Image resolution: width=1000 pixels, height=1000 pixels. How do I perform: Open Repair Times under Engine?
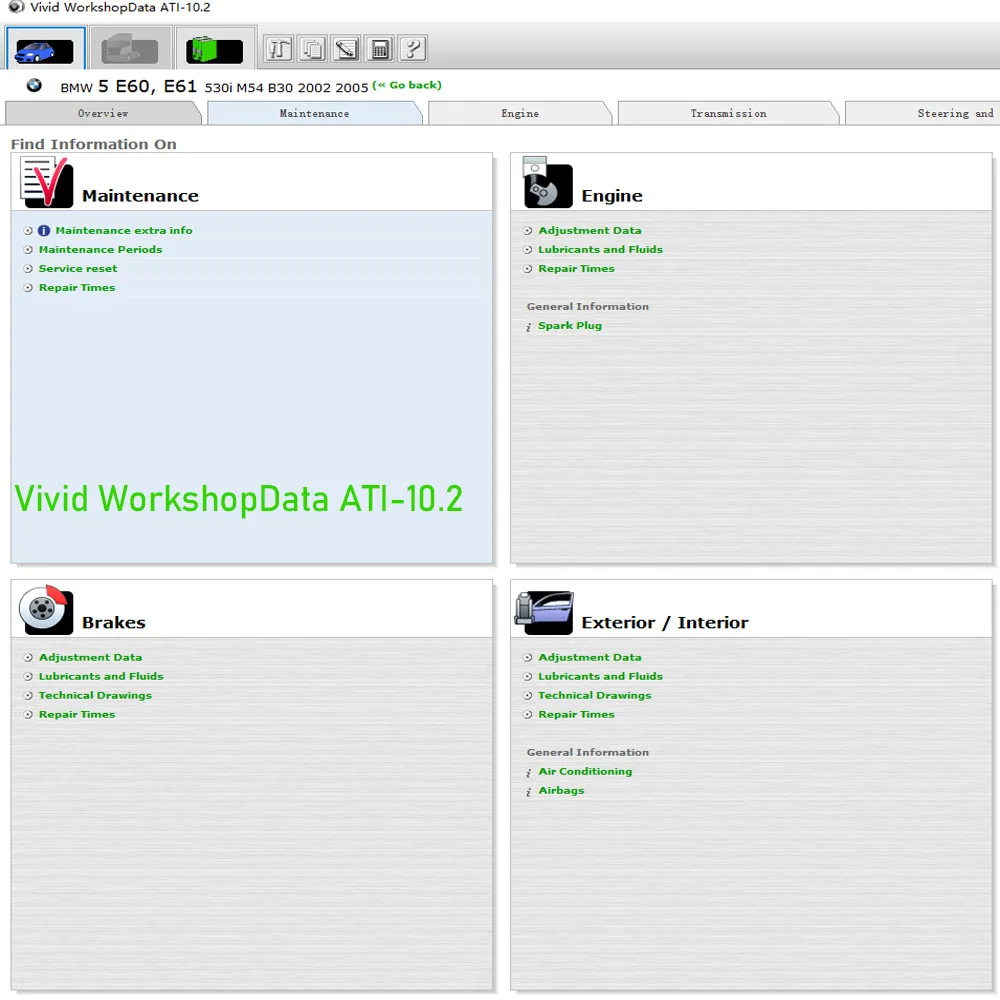(x=576, y=268)
